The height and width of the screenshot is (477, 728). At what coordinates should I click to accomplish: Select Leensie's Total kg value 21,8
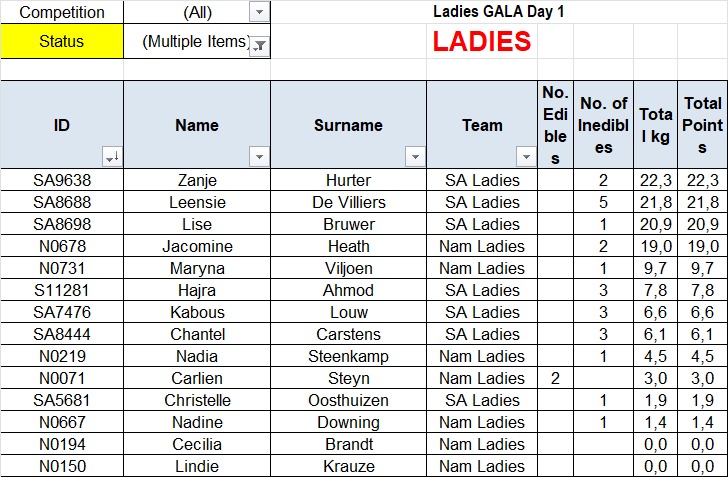click(656, 202)
